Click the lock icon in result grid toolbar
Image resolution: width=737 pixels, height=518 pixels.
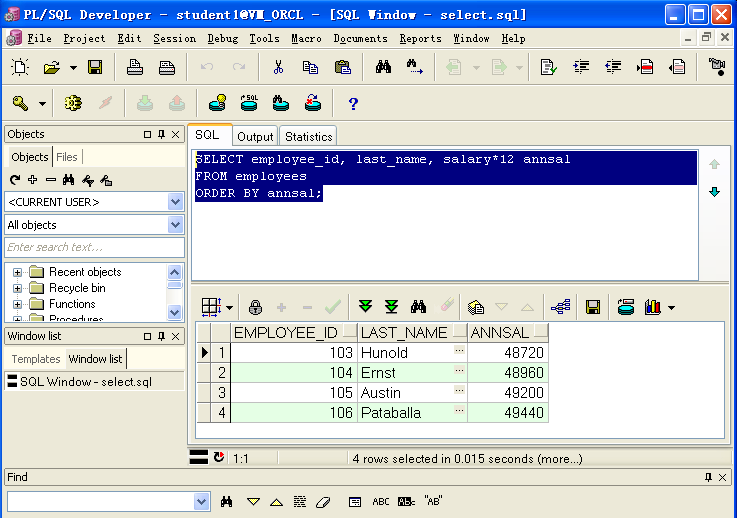[x=255, y=307]
